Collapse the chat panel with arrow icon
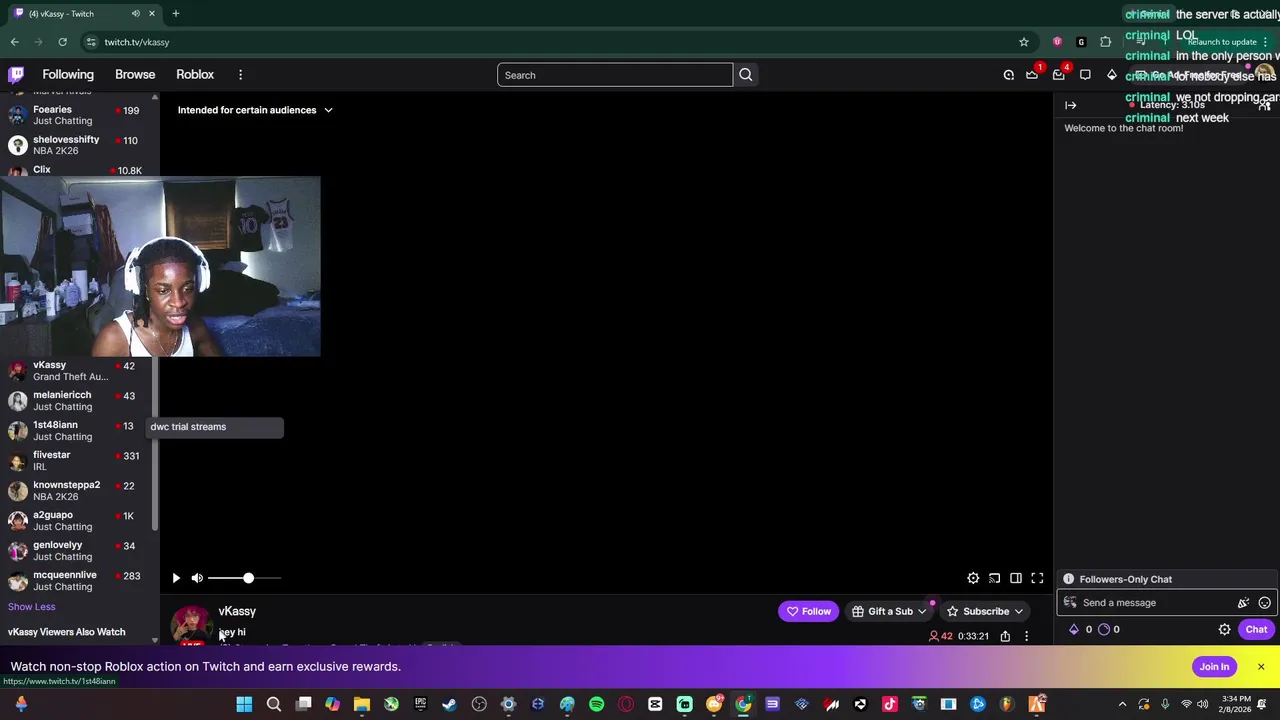The image size is (1280, 720). (1071, 105)
